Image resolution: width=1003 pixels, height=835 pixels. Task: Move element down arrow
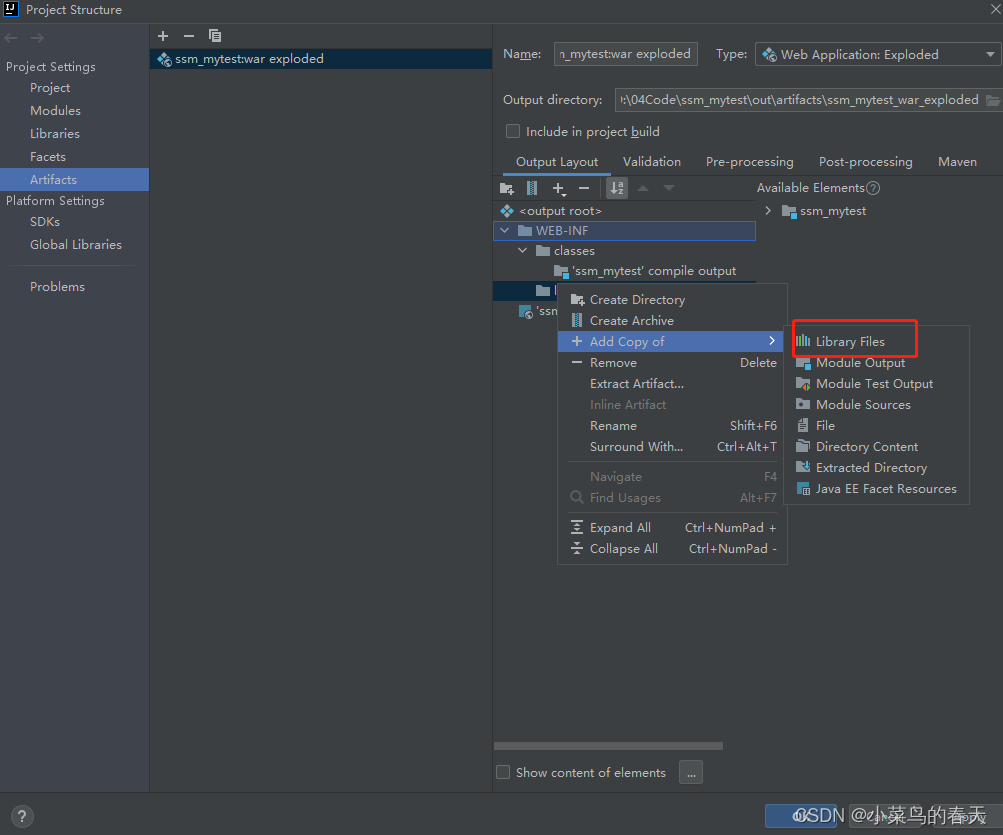(x=668, y=188)
